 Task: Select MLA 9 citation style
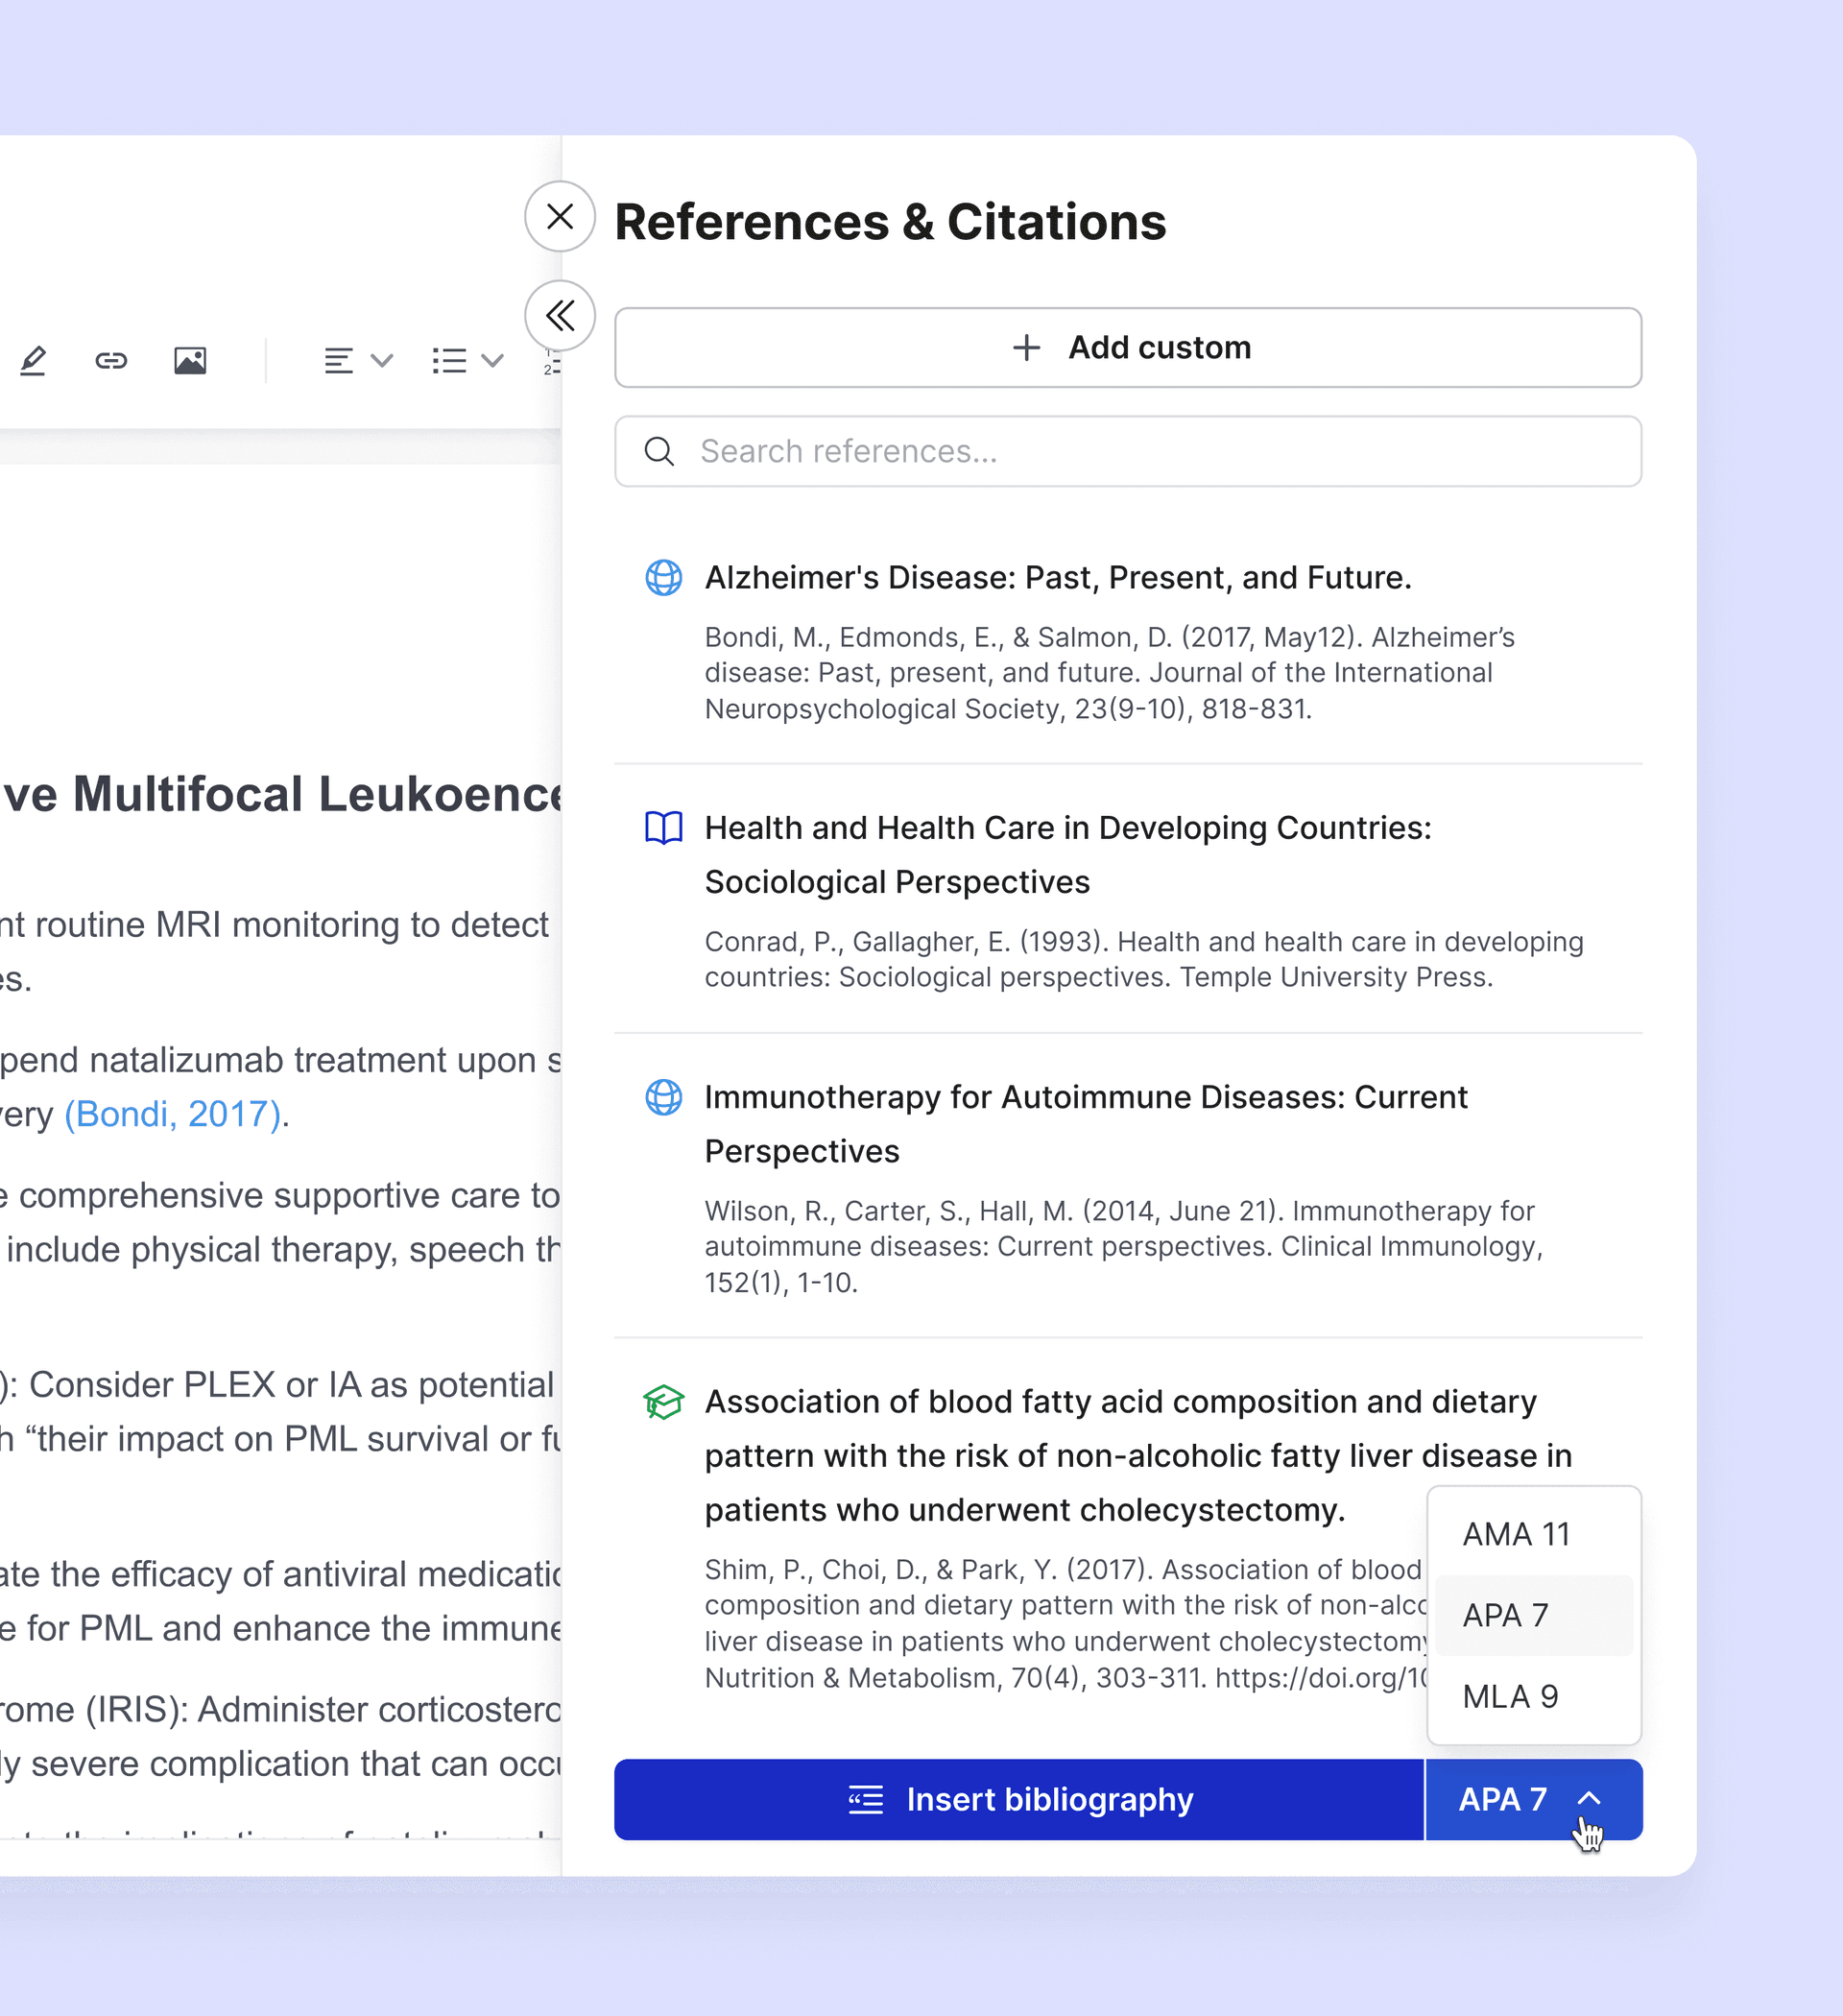(1510, 1696)
